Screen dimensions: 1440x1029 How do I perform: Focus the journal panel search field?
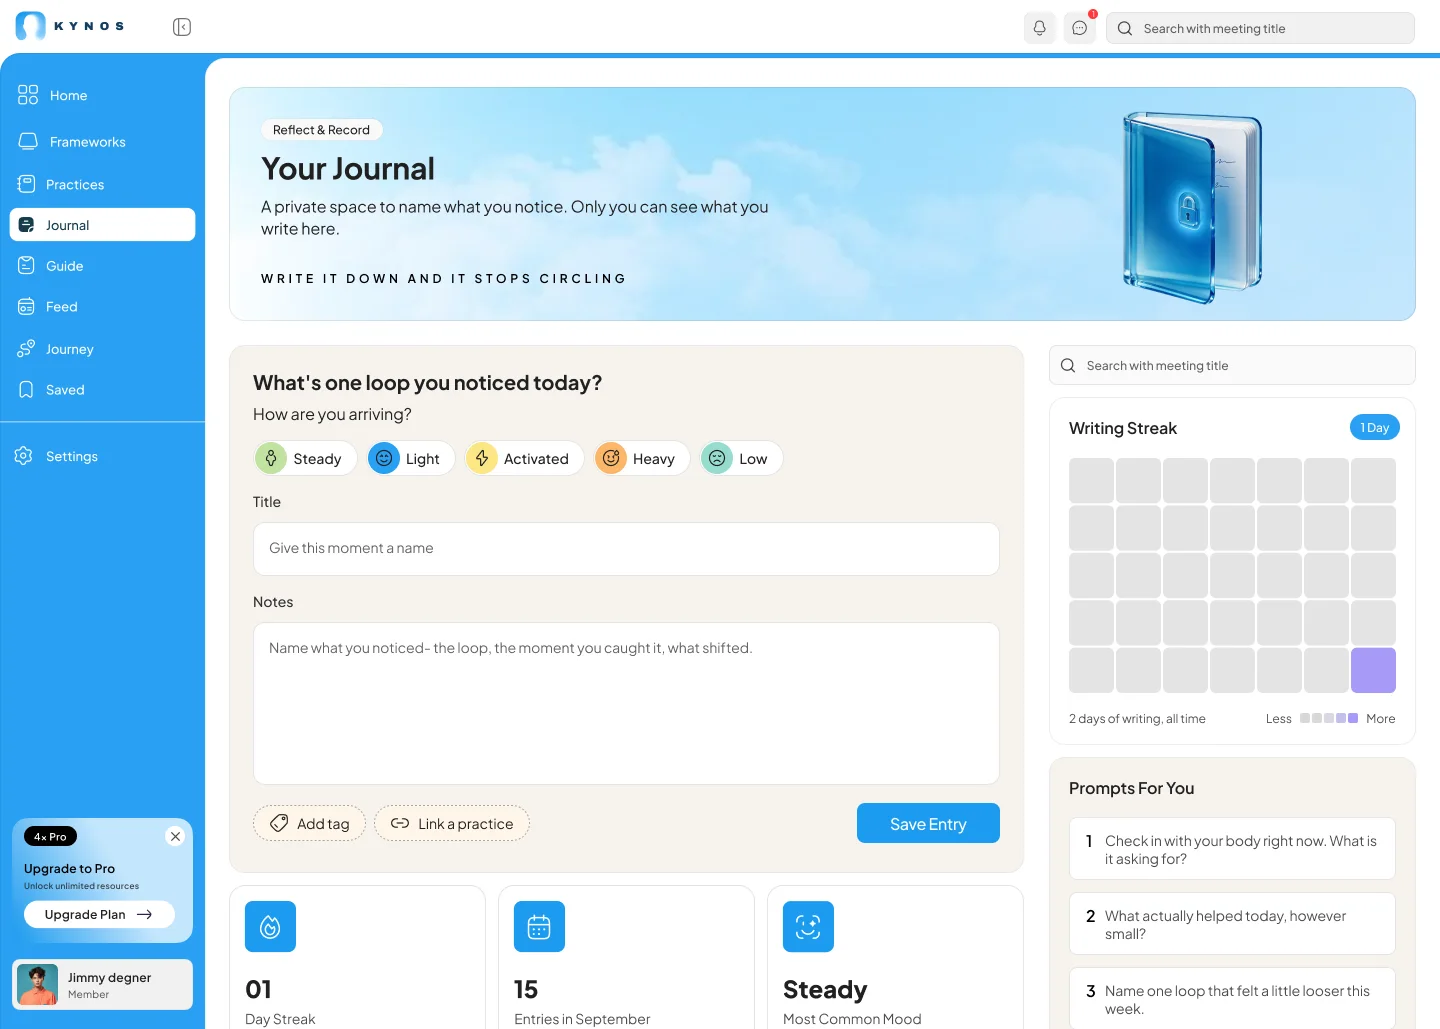pos(1232,365)
